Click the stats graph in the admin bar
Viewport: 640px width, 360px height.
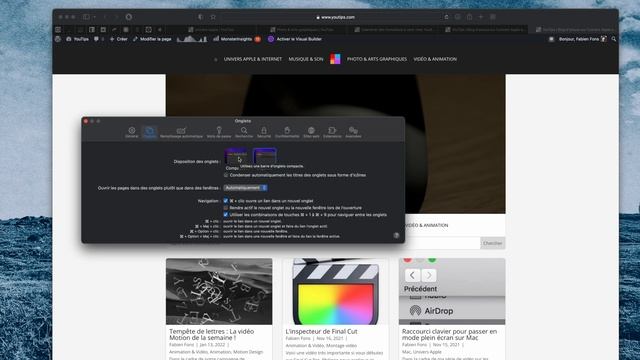pos(192,39)
